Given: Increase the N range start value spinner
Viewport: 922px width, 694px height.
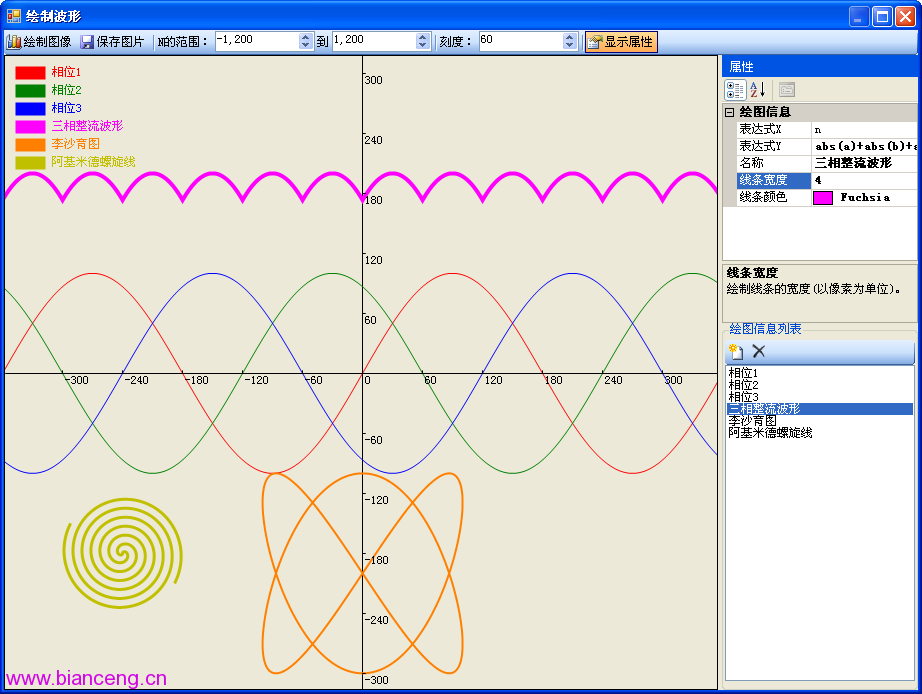Looking at the screenshot, I should 305,37.
